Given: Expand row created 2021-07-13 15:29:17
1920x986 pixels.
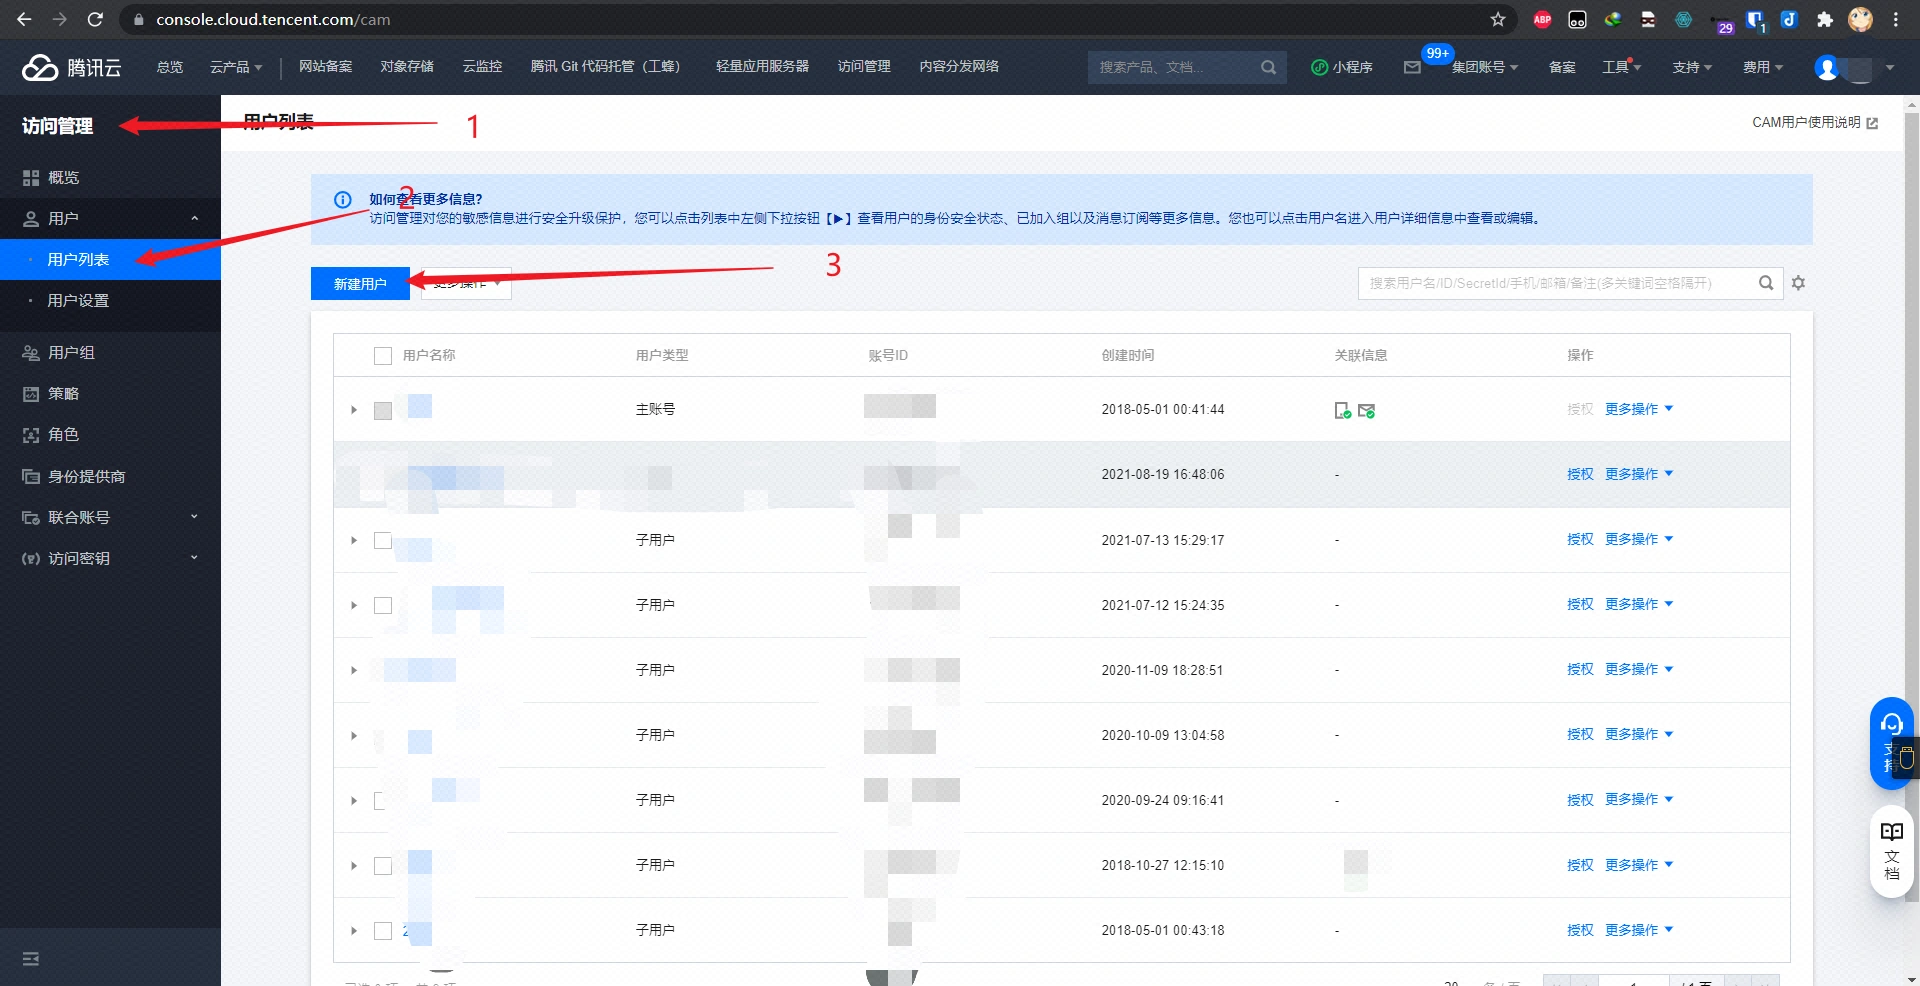Looking at the screenshot, I should (x=354, y=540).
